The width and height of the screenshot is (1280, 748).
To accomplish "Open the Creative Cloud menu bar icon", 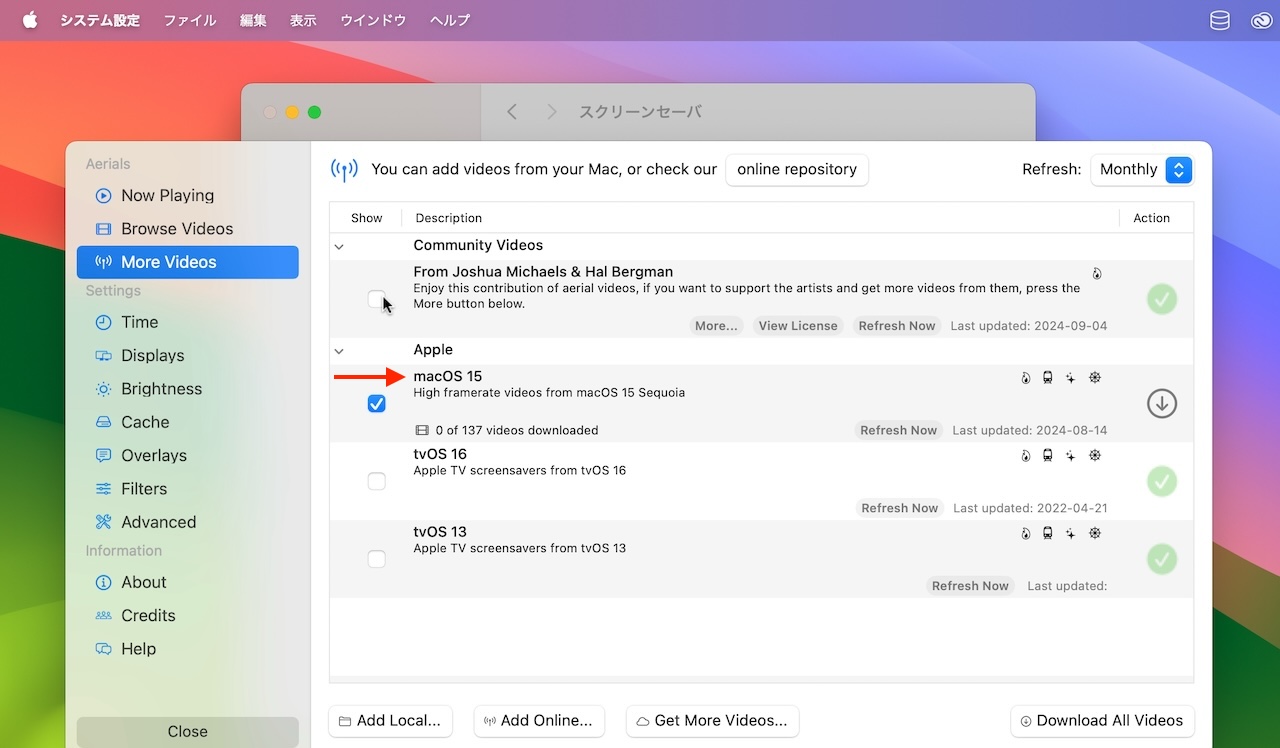I will pos(1260,20).
